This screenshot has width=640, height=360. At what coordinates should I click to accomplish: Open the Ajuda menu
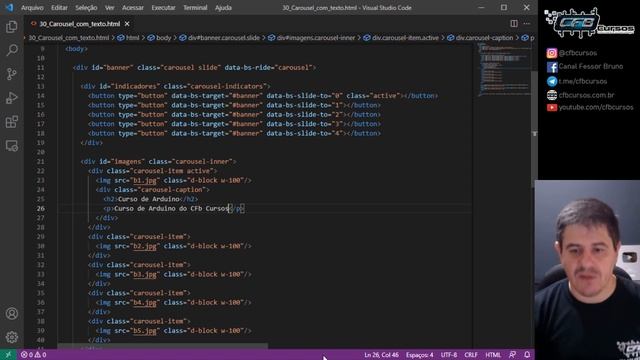(223, 8)
